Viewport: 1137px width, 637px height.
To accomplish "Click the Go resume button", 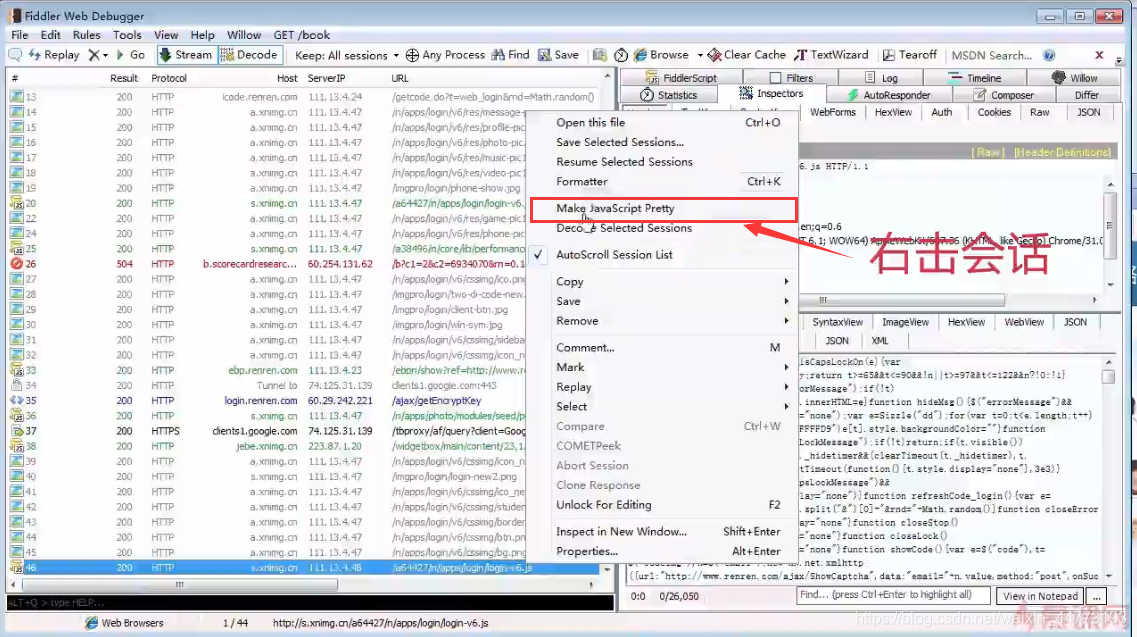I will (131, 55).
